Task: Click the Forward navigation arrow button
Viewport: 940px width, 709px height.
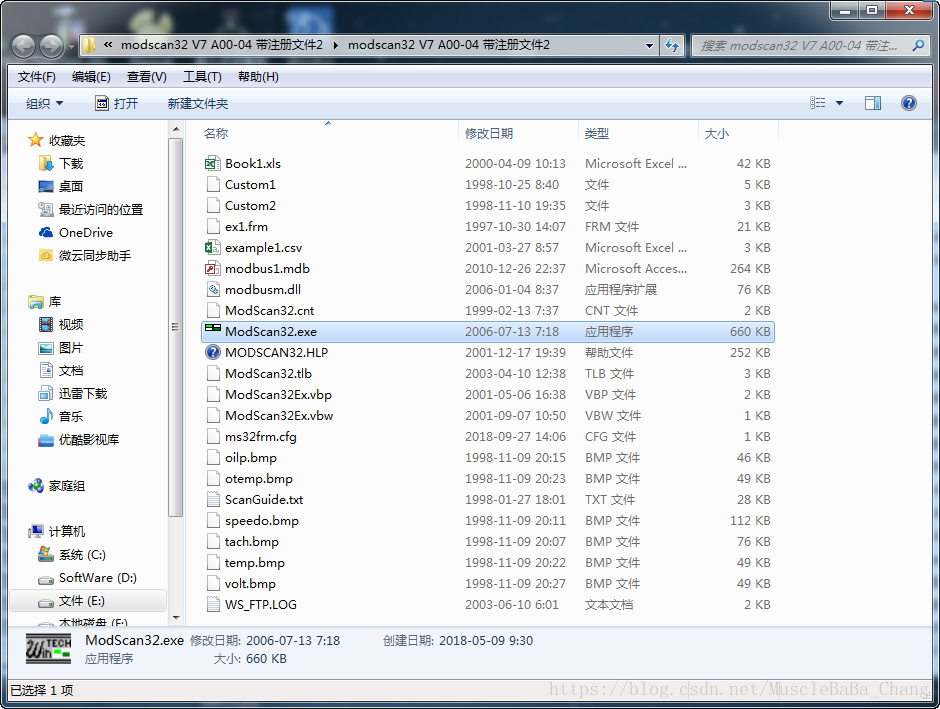Action: click(x=52, y=46)
